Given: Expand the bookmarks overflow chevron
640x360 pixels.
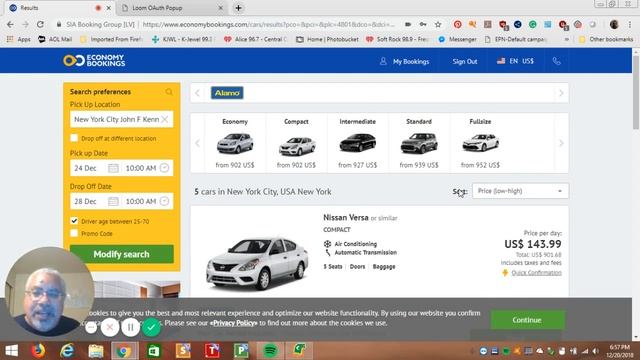Looking at the screenshot, I should click(567, 40).
